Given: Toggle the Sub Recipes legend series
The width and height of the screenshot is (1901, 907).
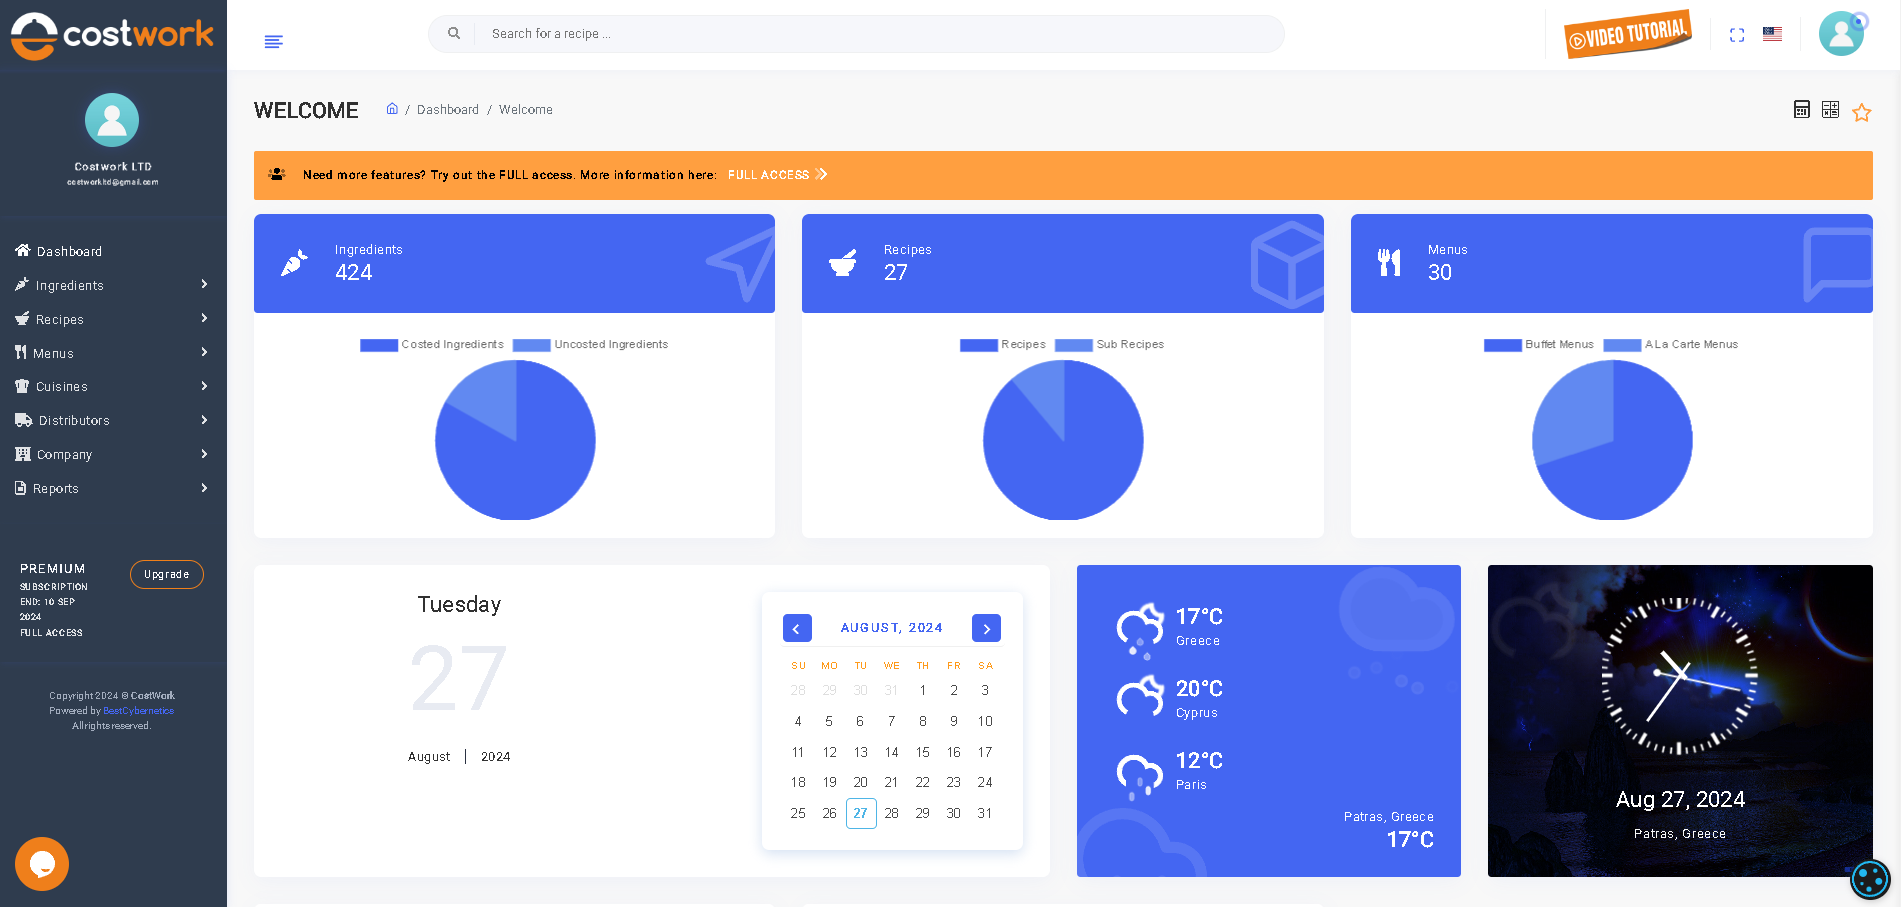Looking at the screenshot, I should point(1110,345).
